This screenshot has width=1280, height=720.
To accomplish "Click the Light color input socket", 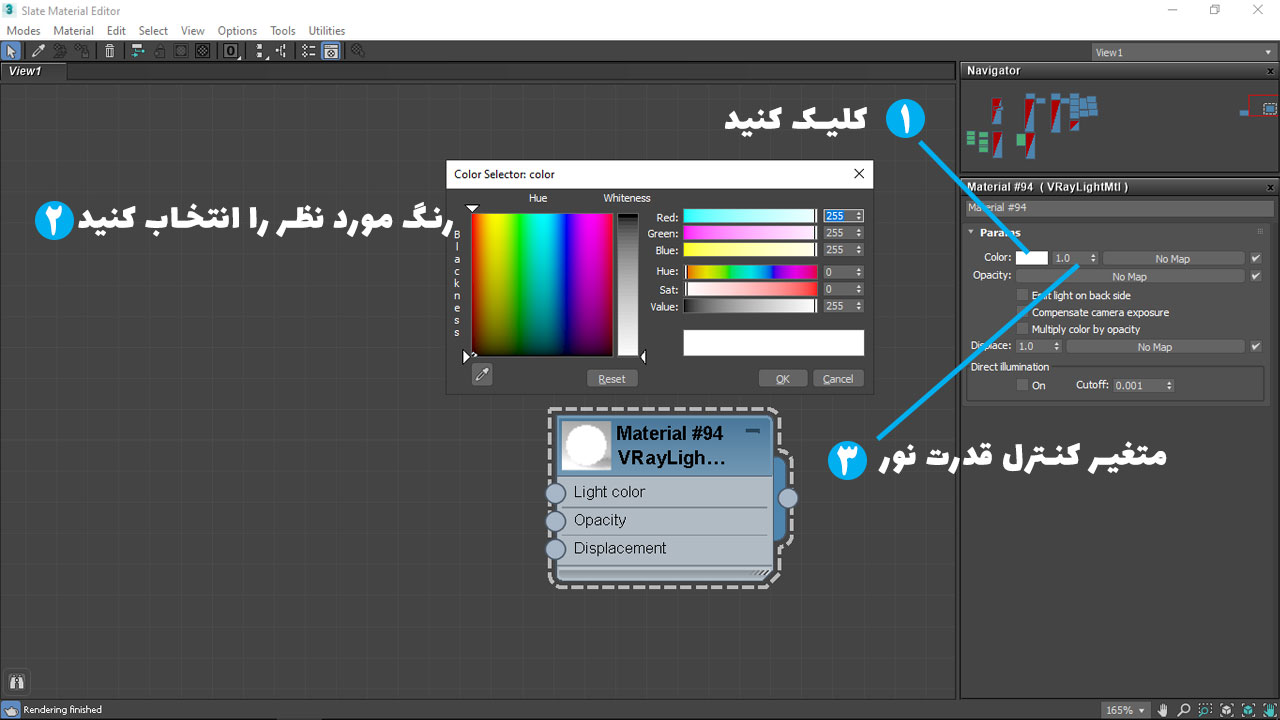I will pos(555,493).
